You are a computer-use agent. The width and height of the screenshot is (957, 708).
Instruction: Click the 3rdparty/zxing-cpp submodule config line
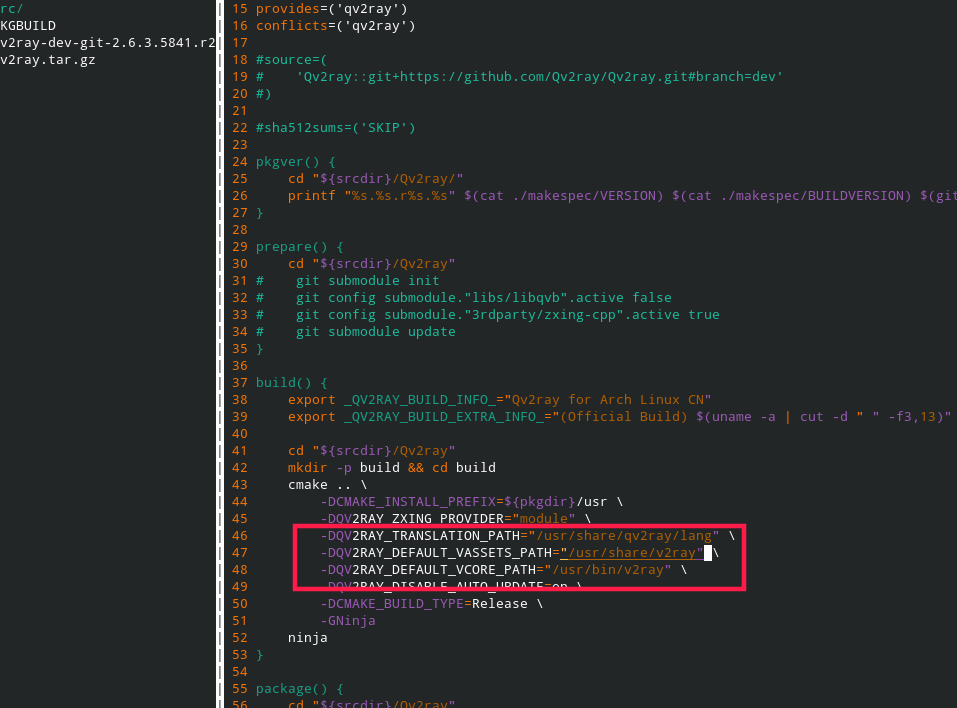point(487,315)
